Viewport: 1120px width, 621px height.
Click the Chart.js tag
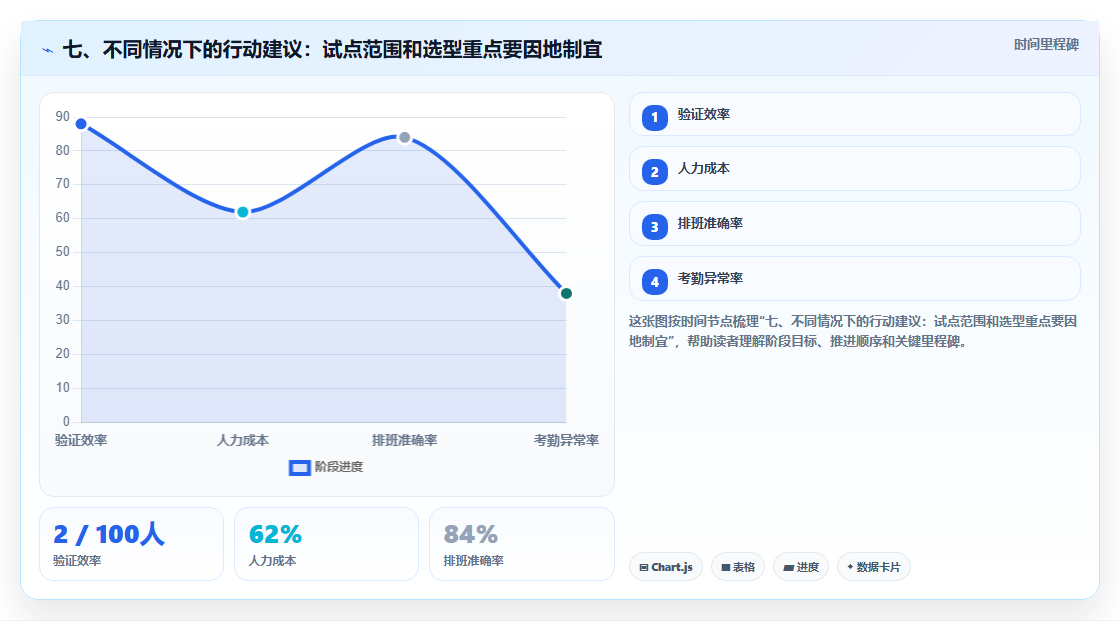(x=666, y=567)
